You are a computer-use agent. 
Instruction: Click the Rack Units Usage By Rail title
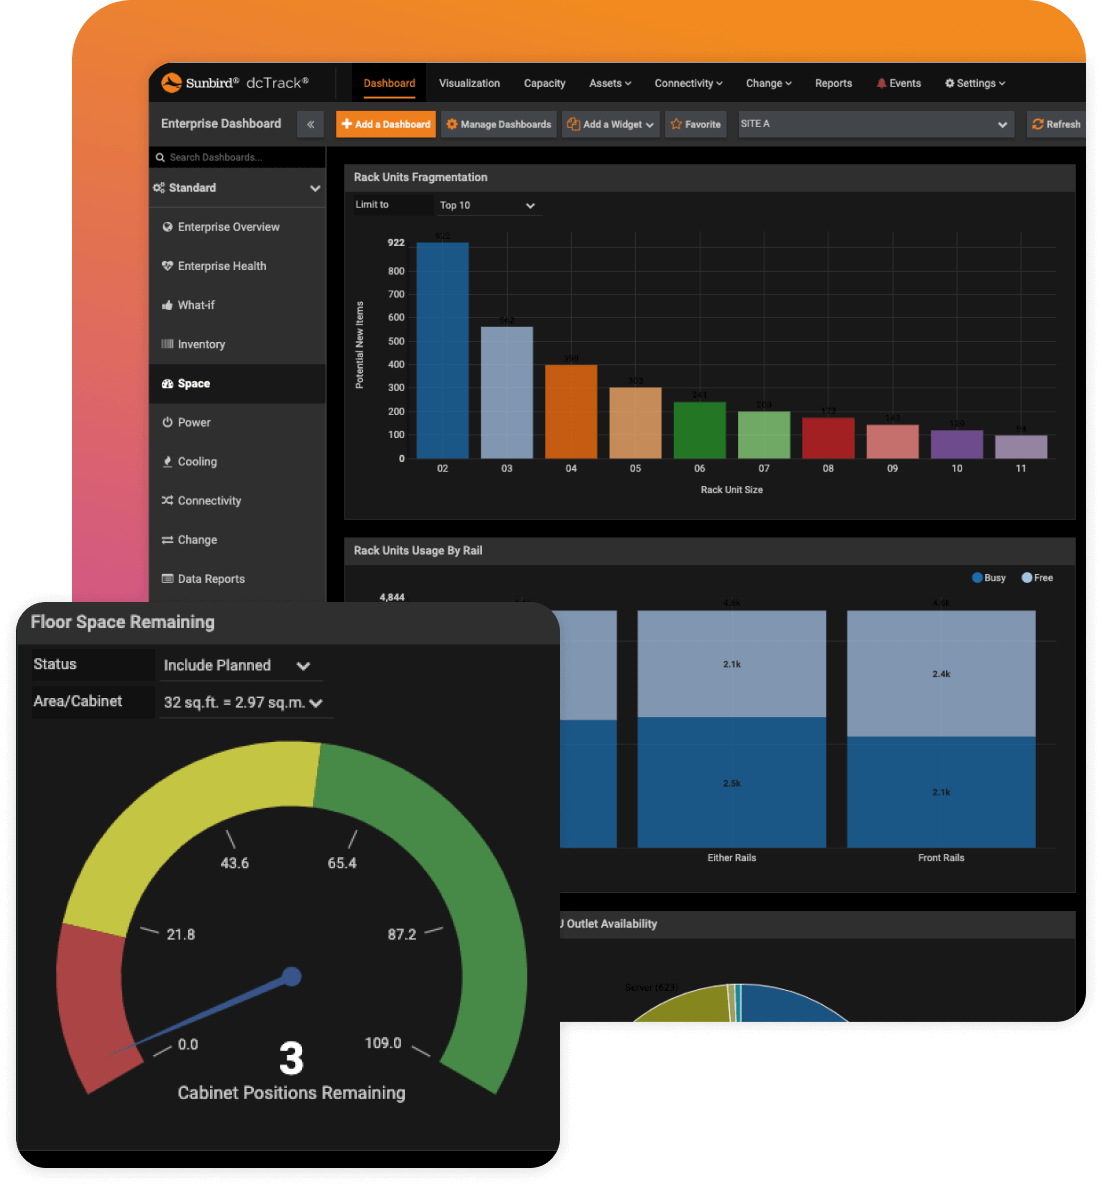[418, 551]
